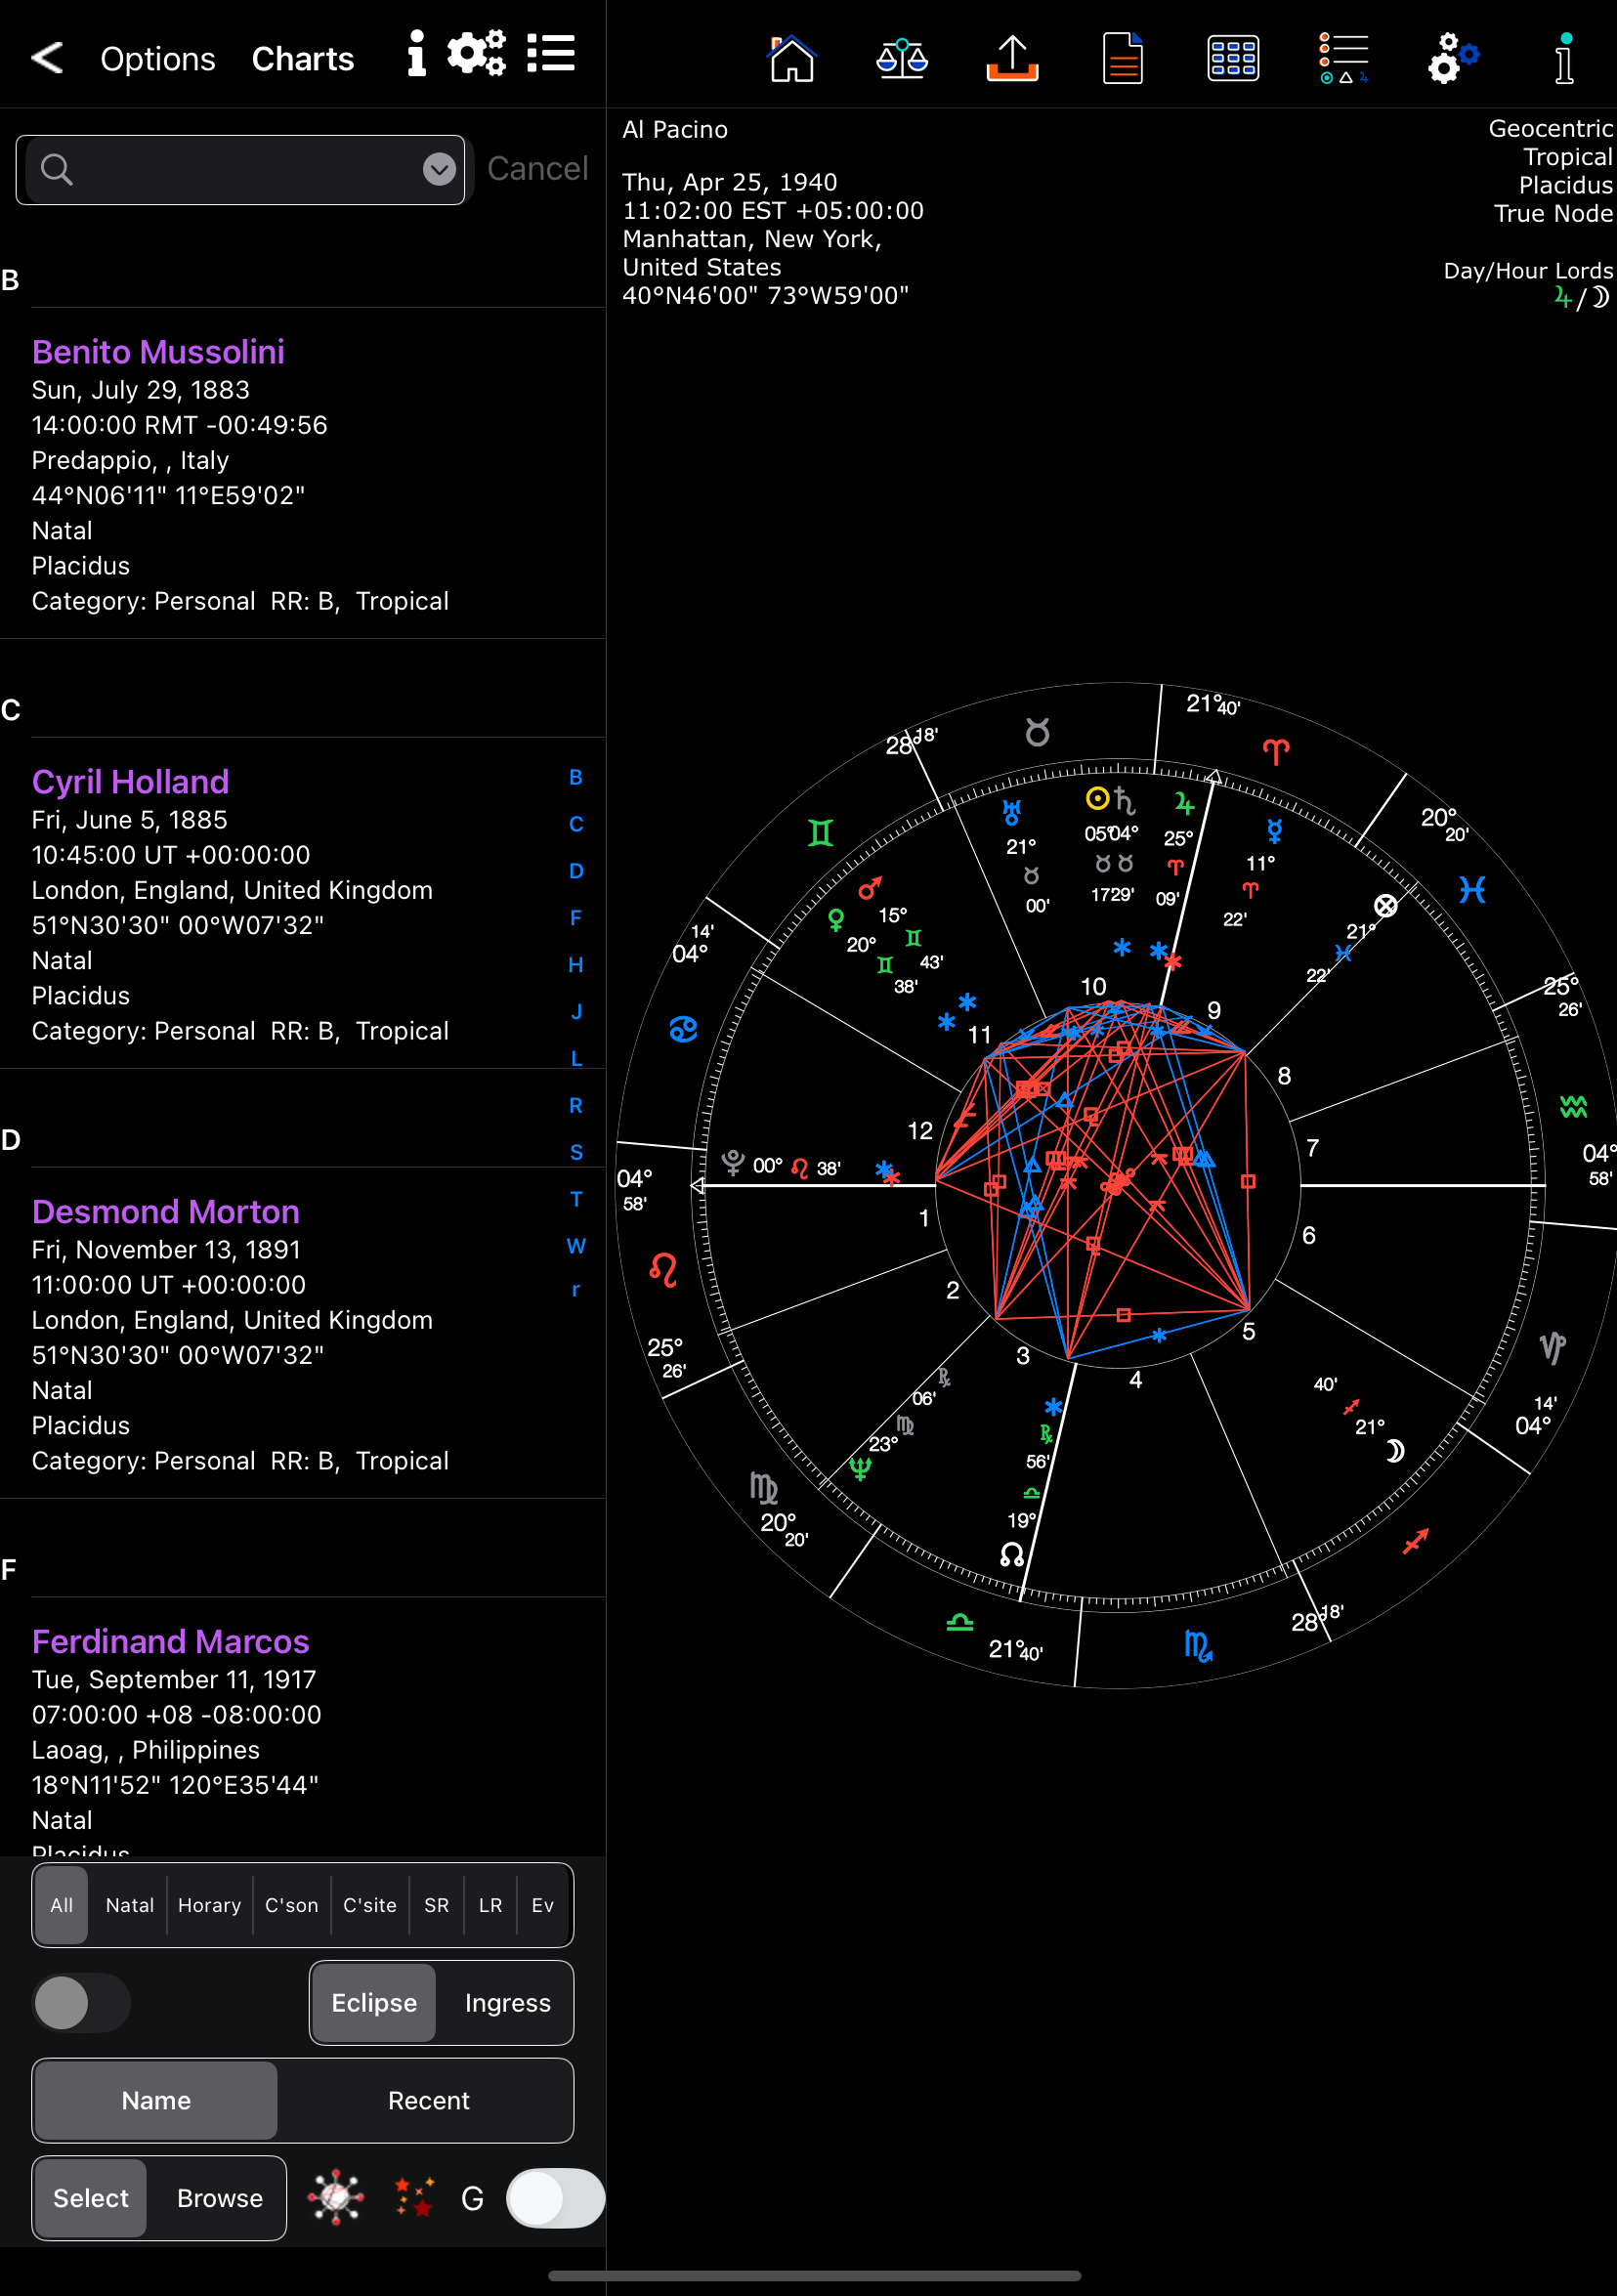Select the Horary filter tab
Screen dimensions: 1617x2296
pyautogui.click(x=209, y=1904)
